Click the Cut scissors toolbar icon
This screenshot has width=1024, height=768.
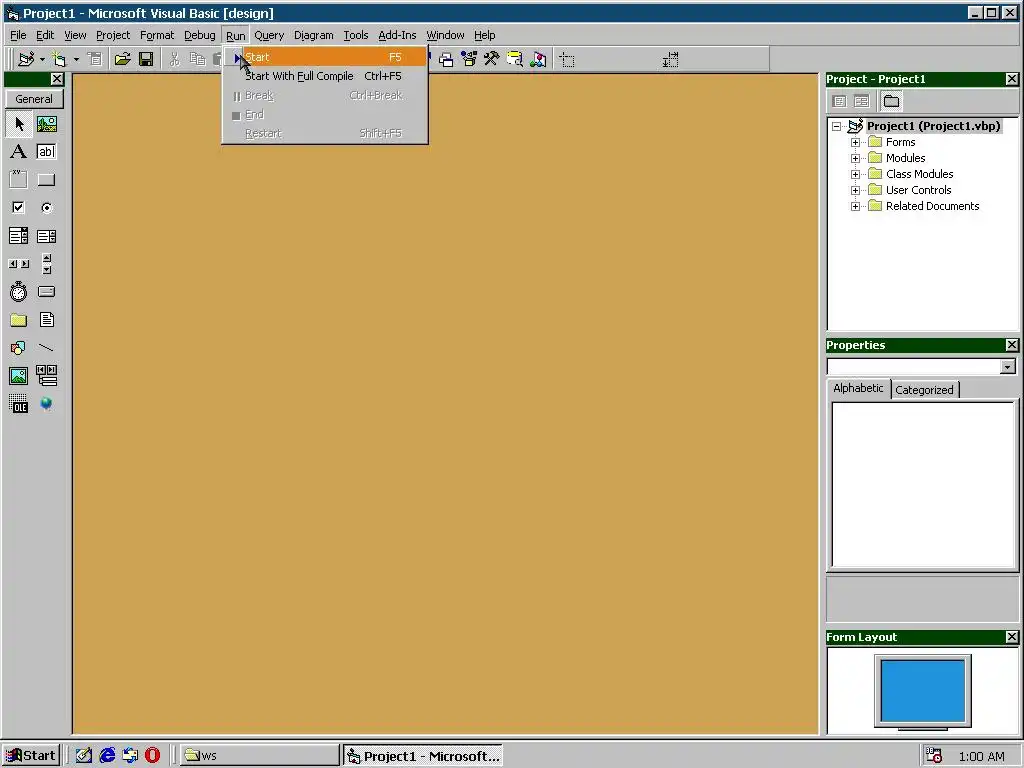(174, 59)
